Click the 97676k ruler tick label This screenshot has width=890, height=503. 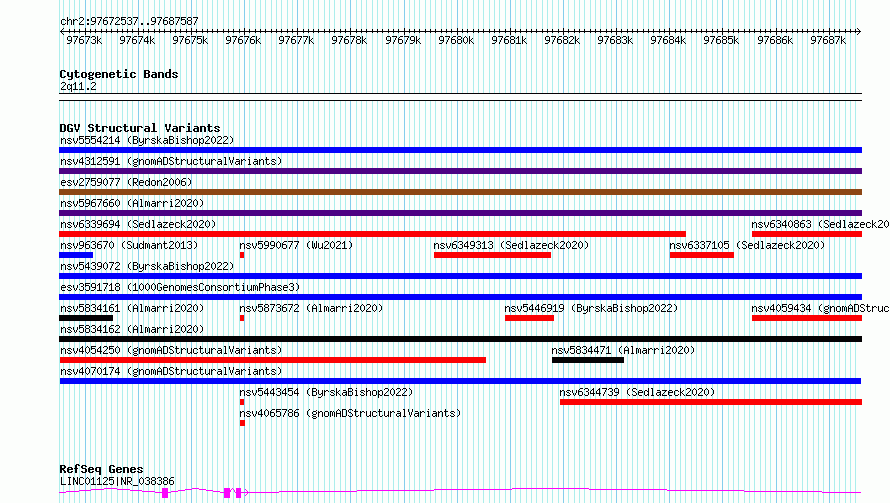243,40
